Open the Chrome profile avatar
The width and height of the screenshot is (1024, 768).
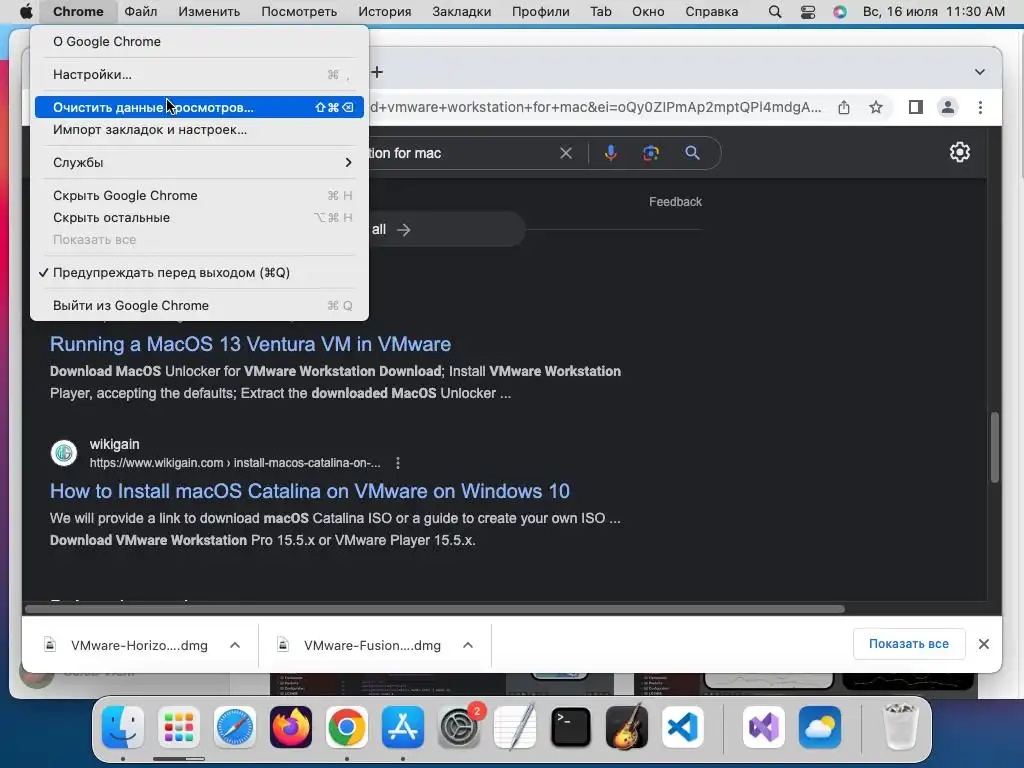coord(948,107)
